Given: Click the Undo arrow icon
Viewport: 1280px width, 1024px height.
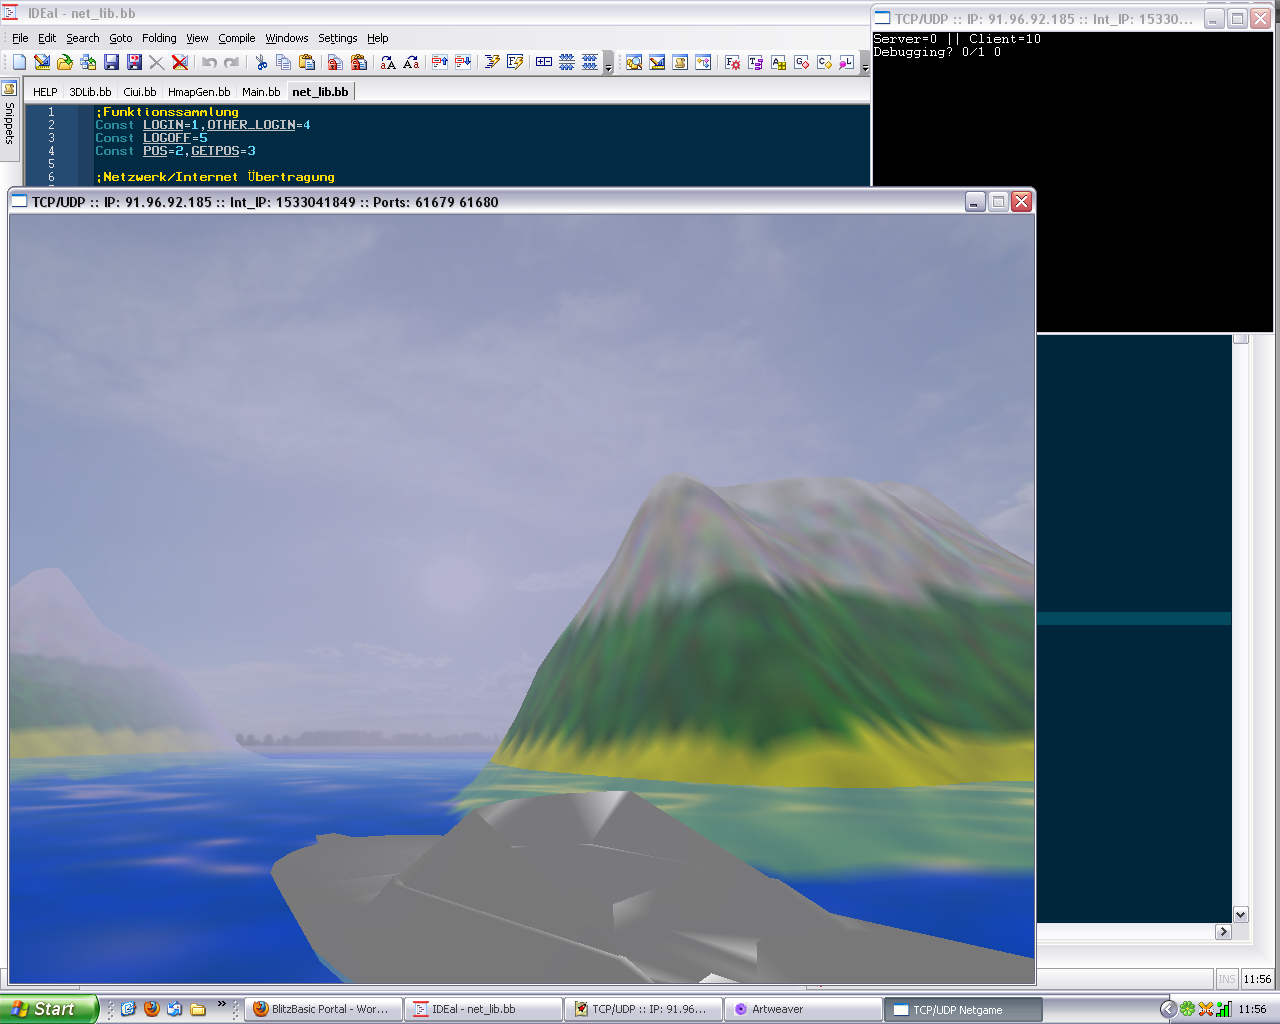Looking at the screenshot, I should 209,62.
